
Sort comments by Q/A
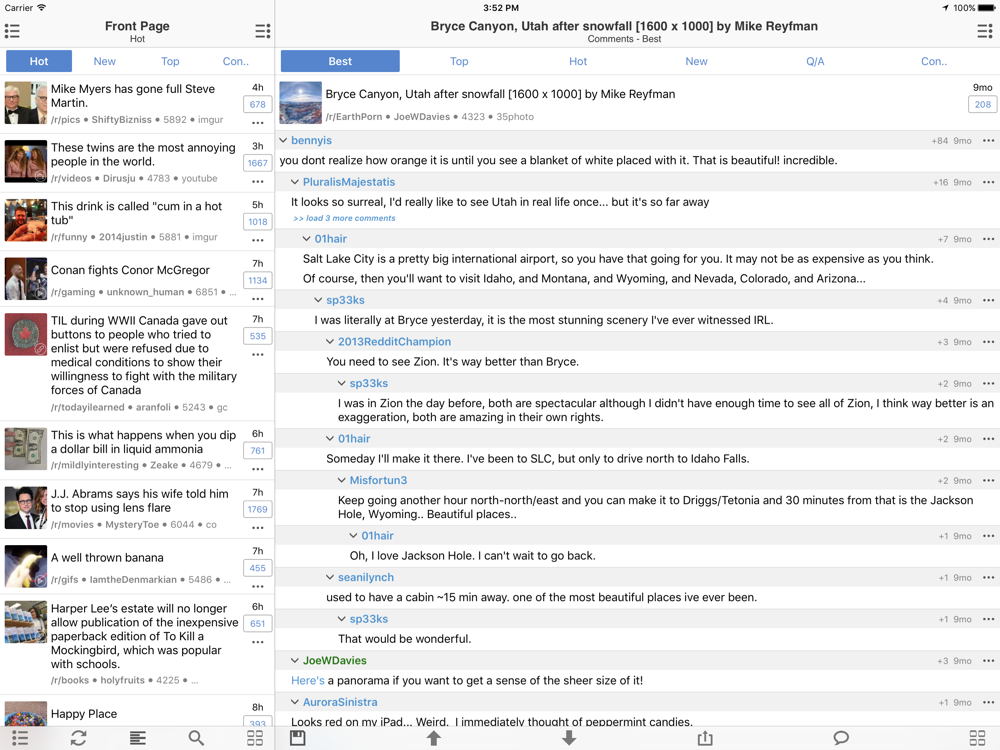[815, 61]
